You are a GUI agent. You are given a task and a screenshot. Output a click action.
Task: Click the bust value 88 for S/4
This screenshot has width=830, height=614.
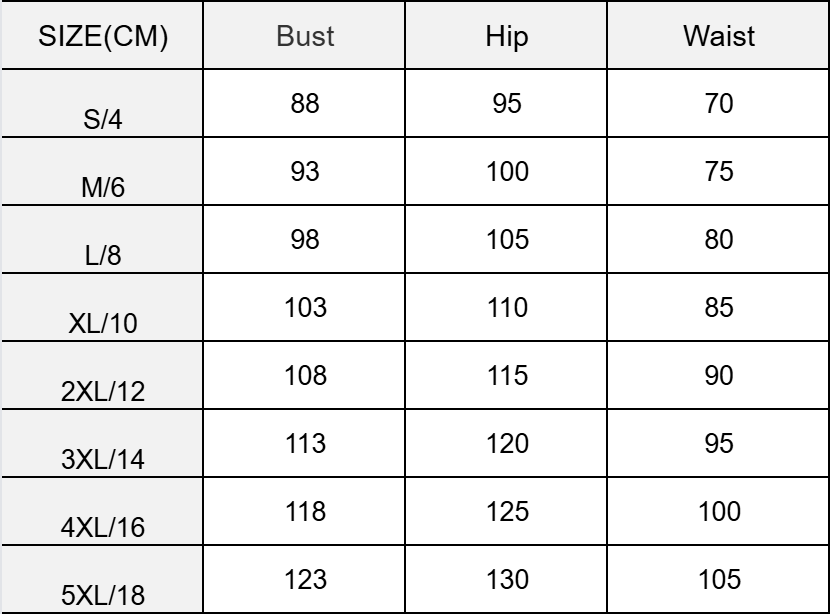pyautogui.click(x=306, y=103)
